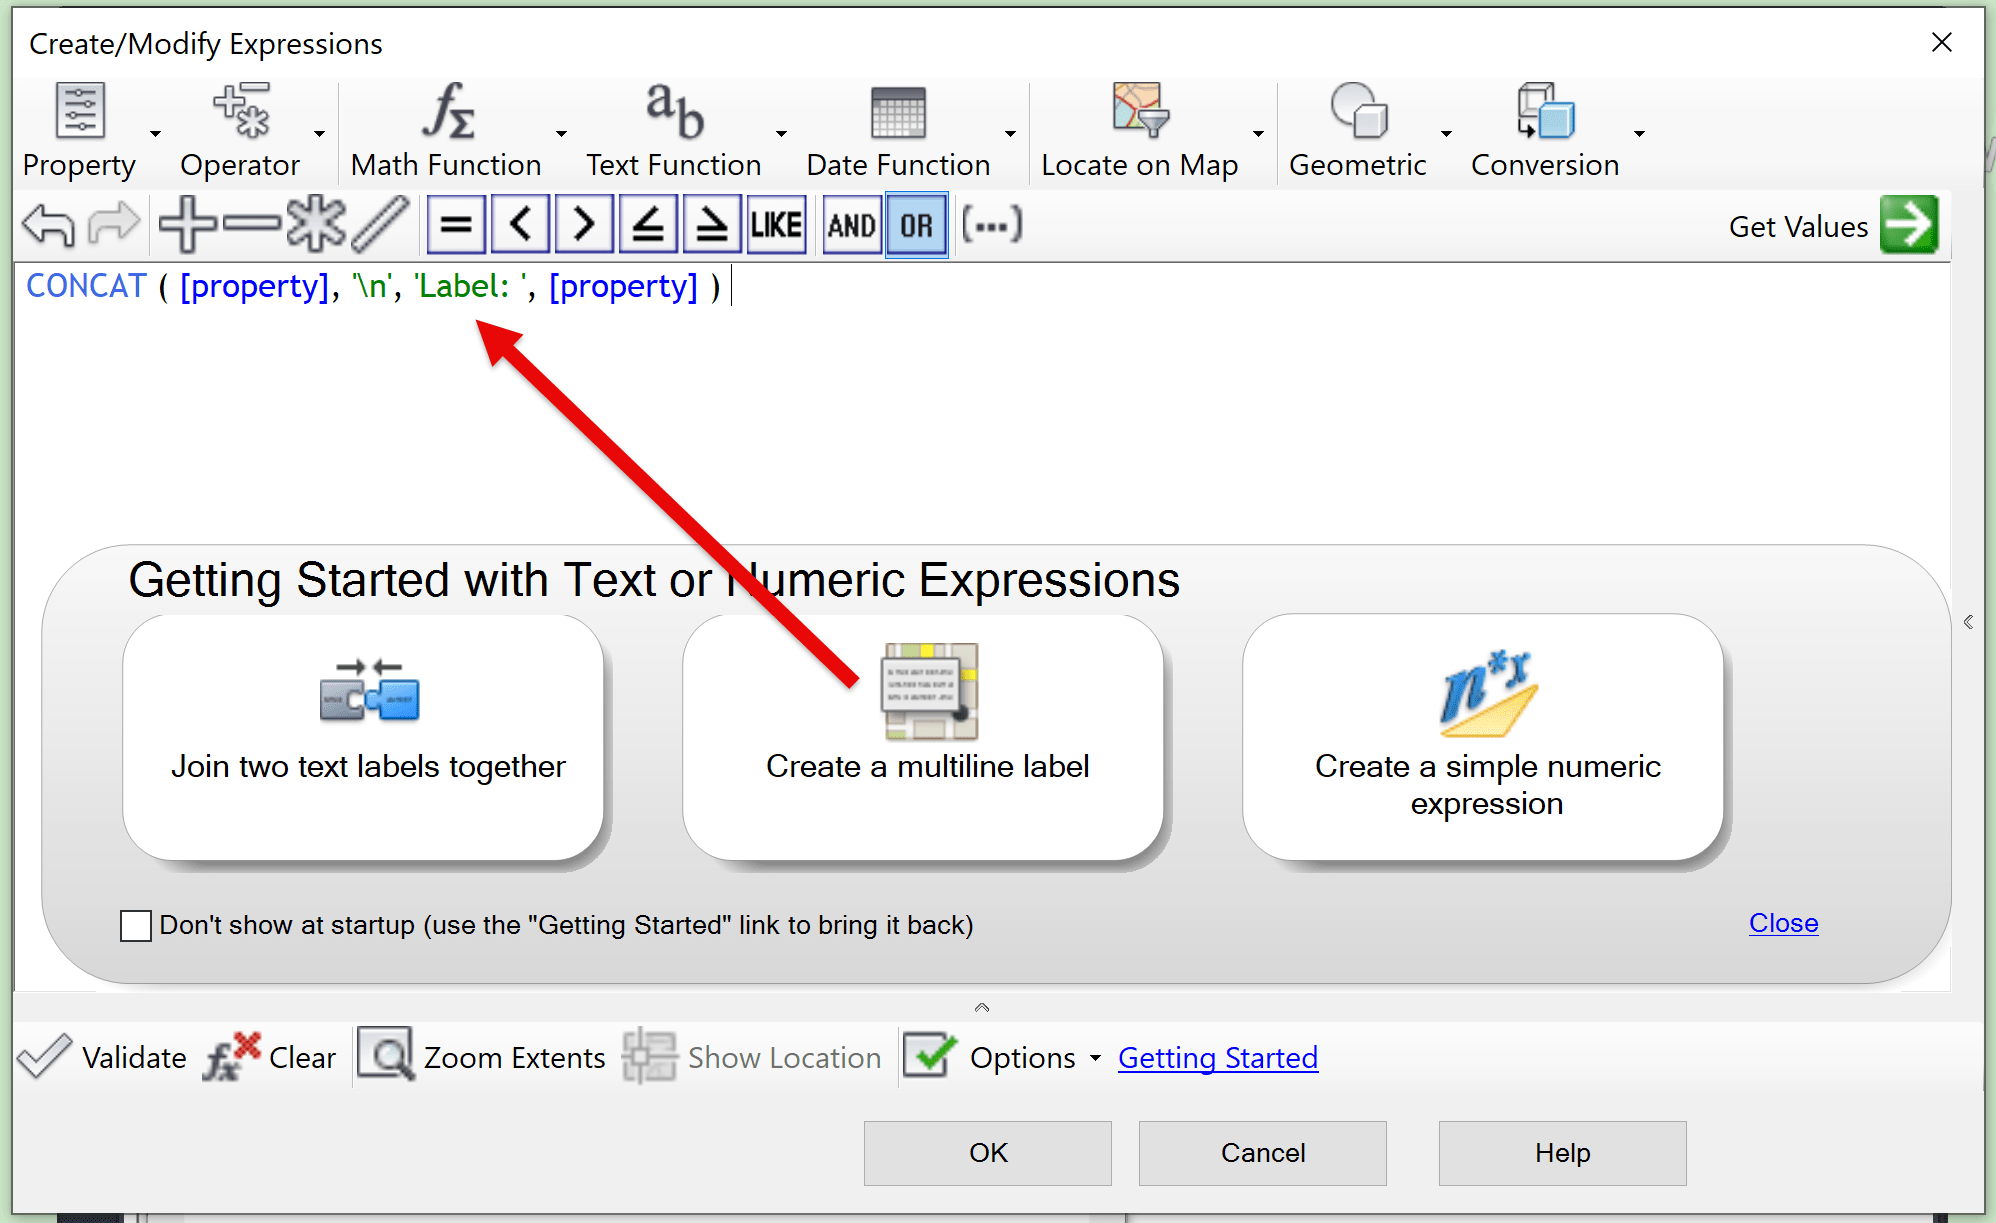
Task: Open the Math Function menu
Action: pyautogui.click(x=446, y=131)
